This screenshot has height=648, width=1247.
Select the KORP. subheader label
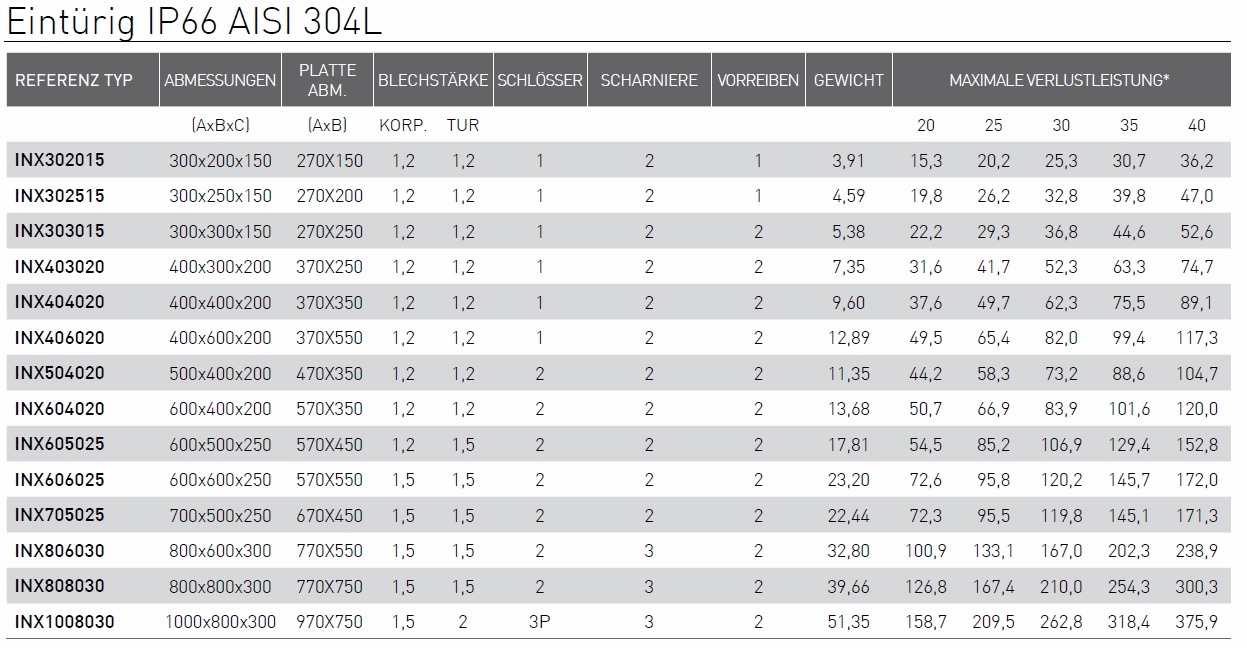coord(403,125)
